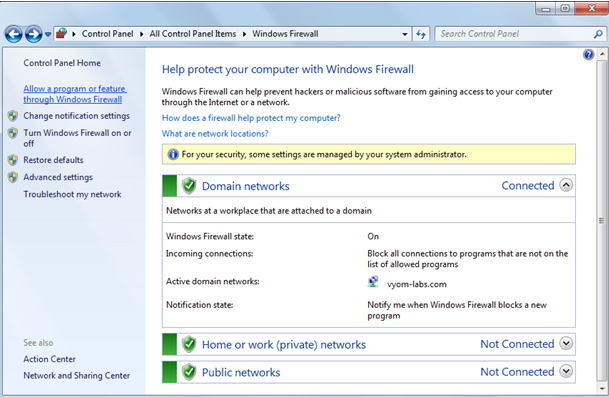This screenshot has height=397, width=609.
Task: Click Home or work (private) networks heading
Action: click(x=284, y=345)
